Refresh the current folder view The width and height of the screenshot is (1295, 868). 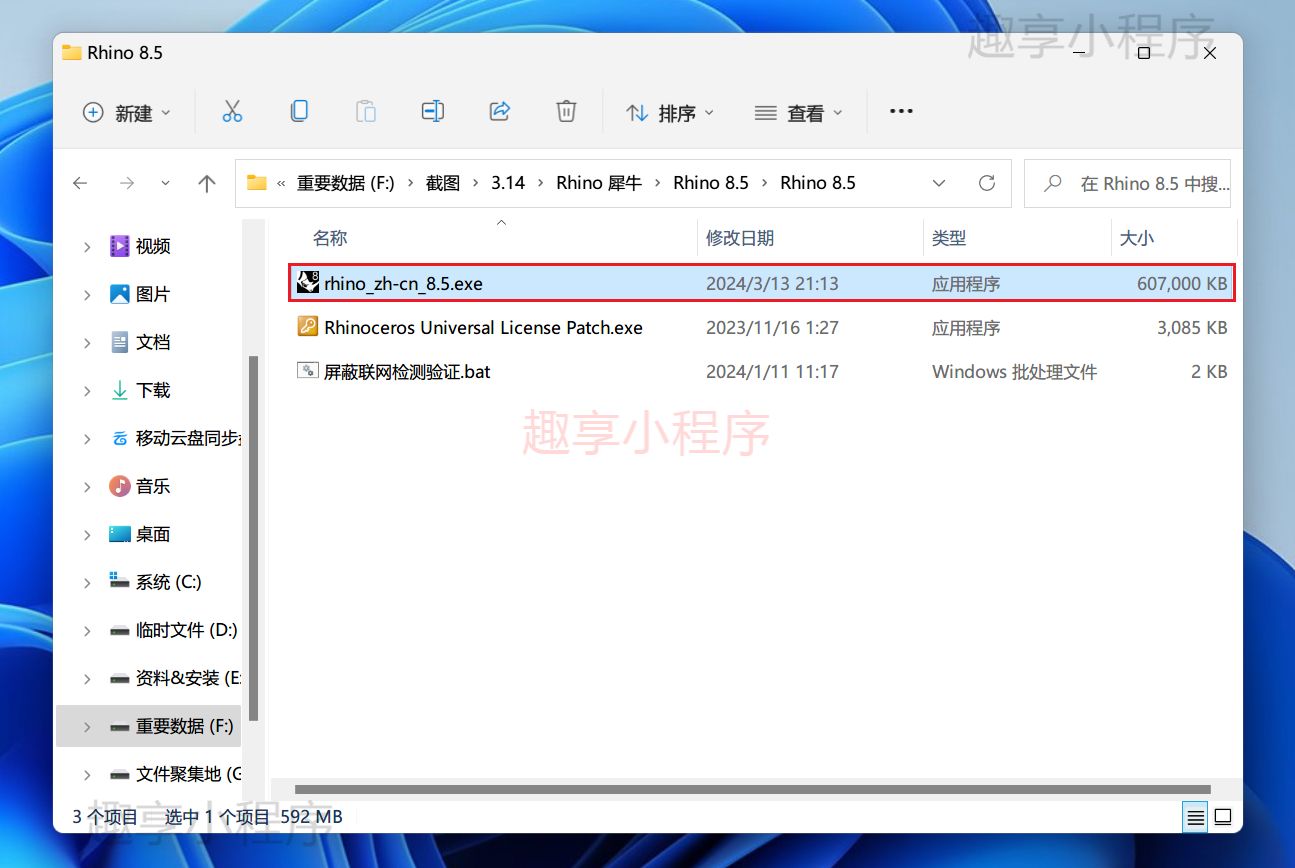987,183
